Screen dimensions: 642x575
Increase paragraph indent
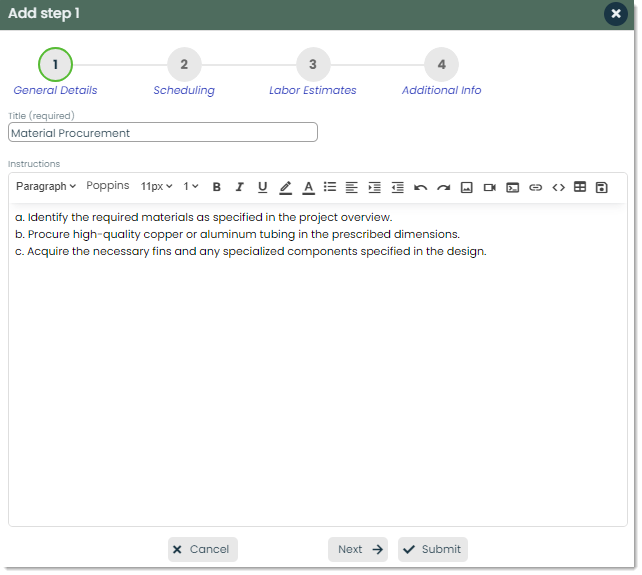pos(375,188)
